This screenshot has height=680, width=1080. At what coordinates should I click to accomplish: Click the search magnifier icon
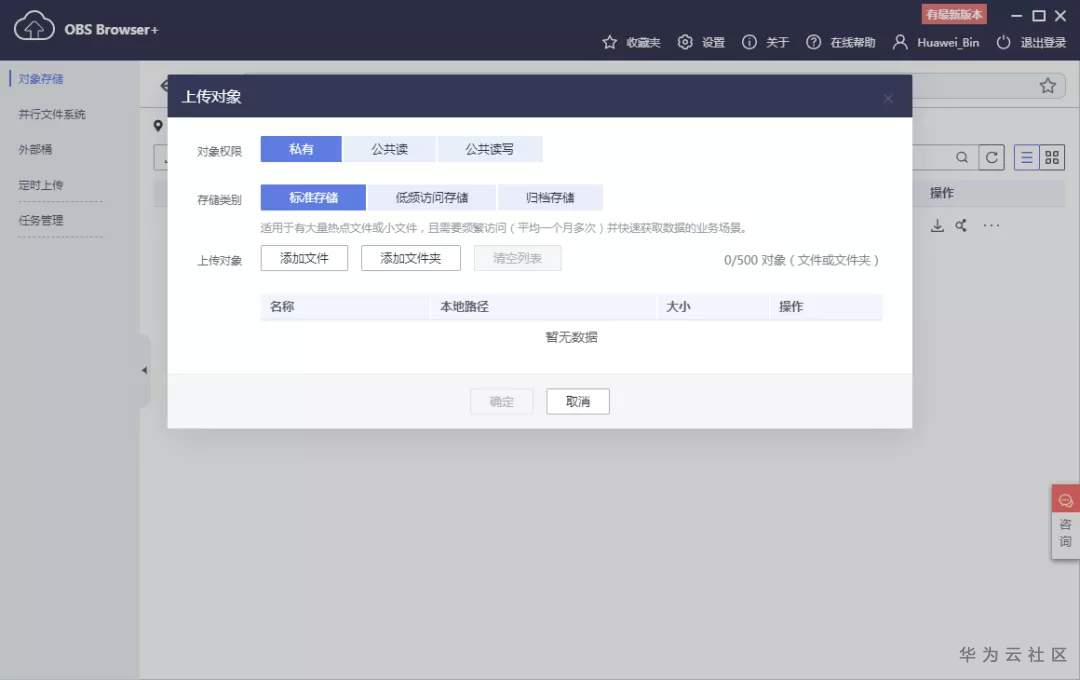(x=962, y=158)
